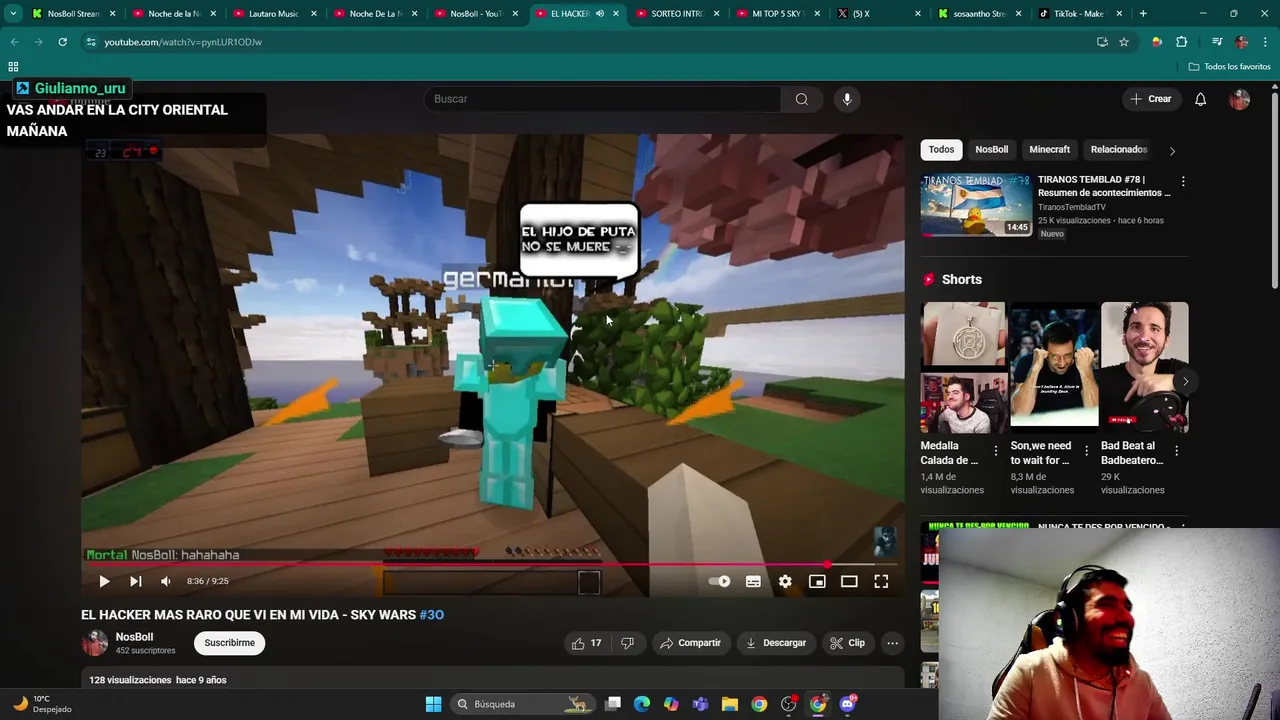1280x720 pixels.
Task: Show more filter chips with right chevron
Action: pos(1172,150)
